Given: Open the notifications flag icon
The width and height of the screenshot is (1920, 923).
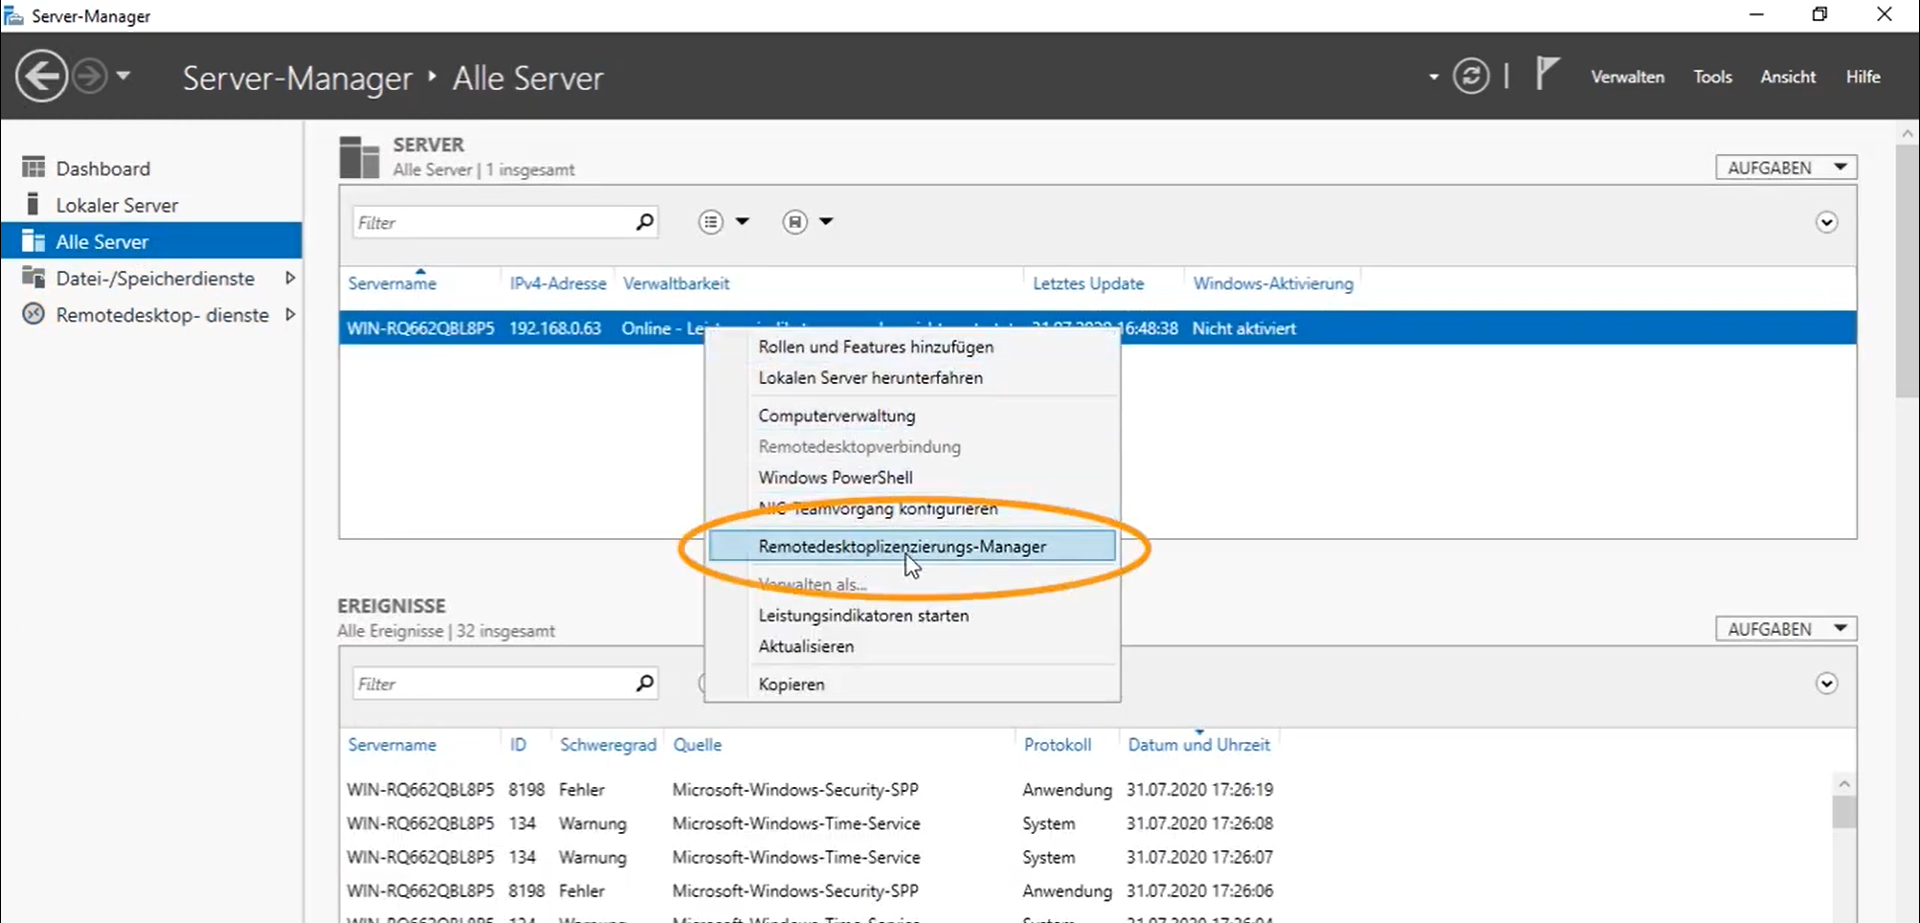Looking at the screenshot, I should coord(1546,74).
